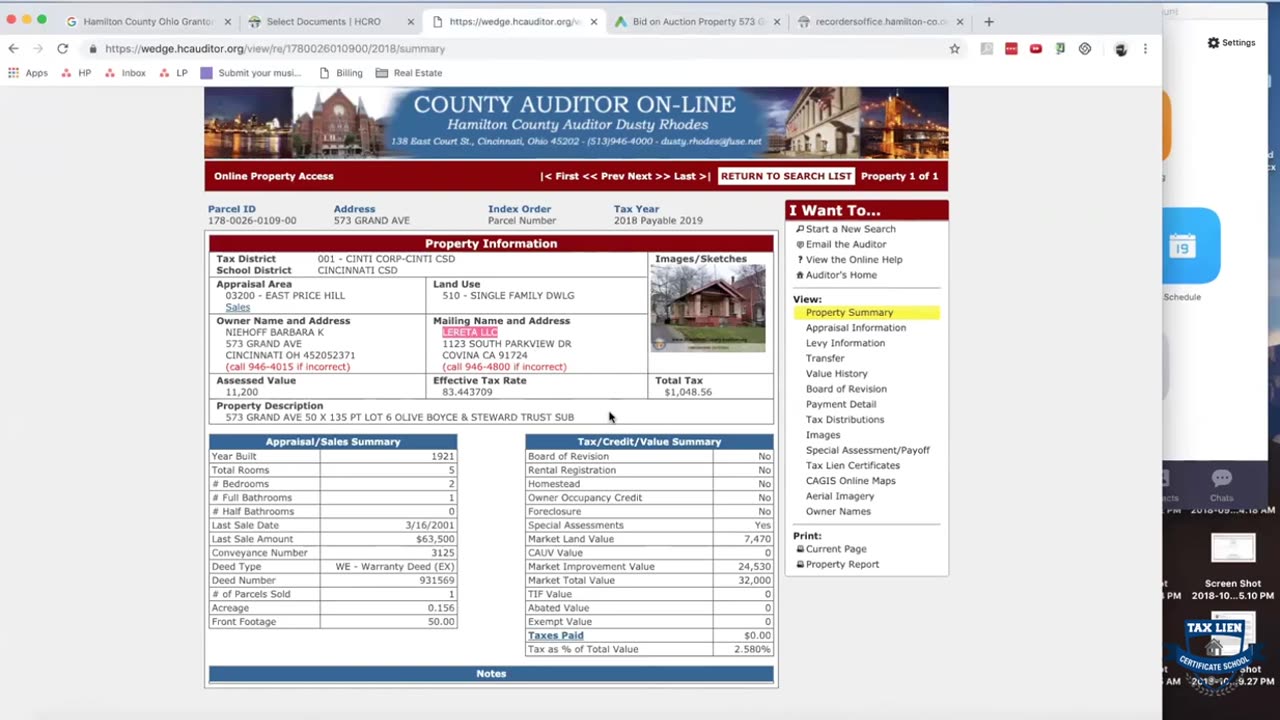Click the highlighted LERETA LLC mailing name
This screenshot has width=1280, height=720.
tap(470, 332)
